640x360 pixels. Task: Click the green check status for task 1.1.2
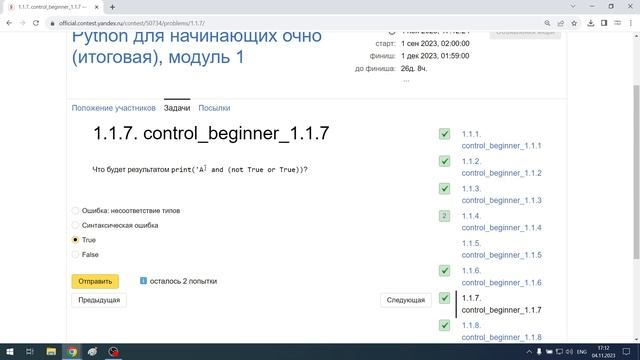pyautogui.click(x=444, y=161)
